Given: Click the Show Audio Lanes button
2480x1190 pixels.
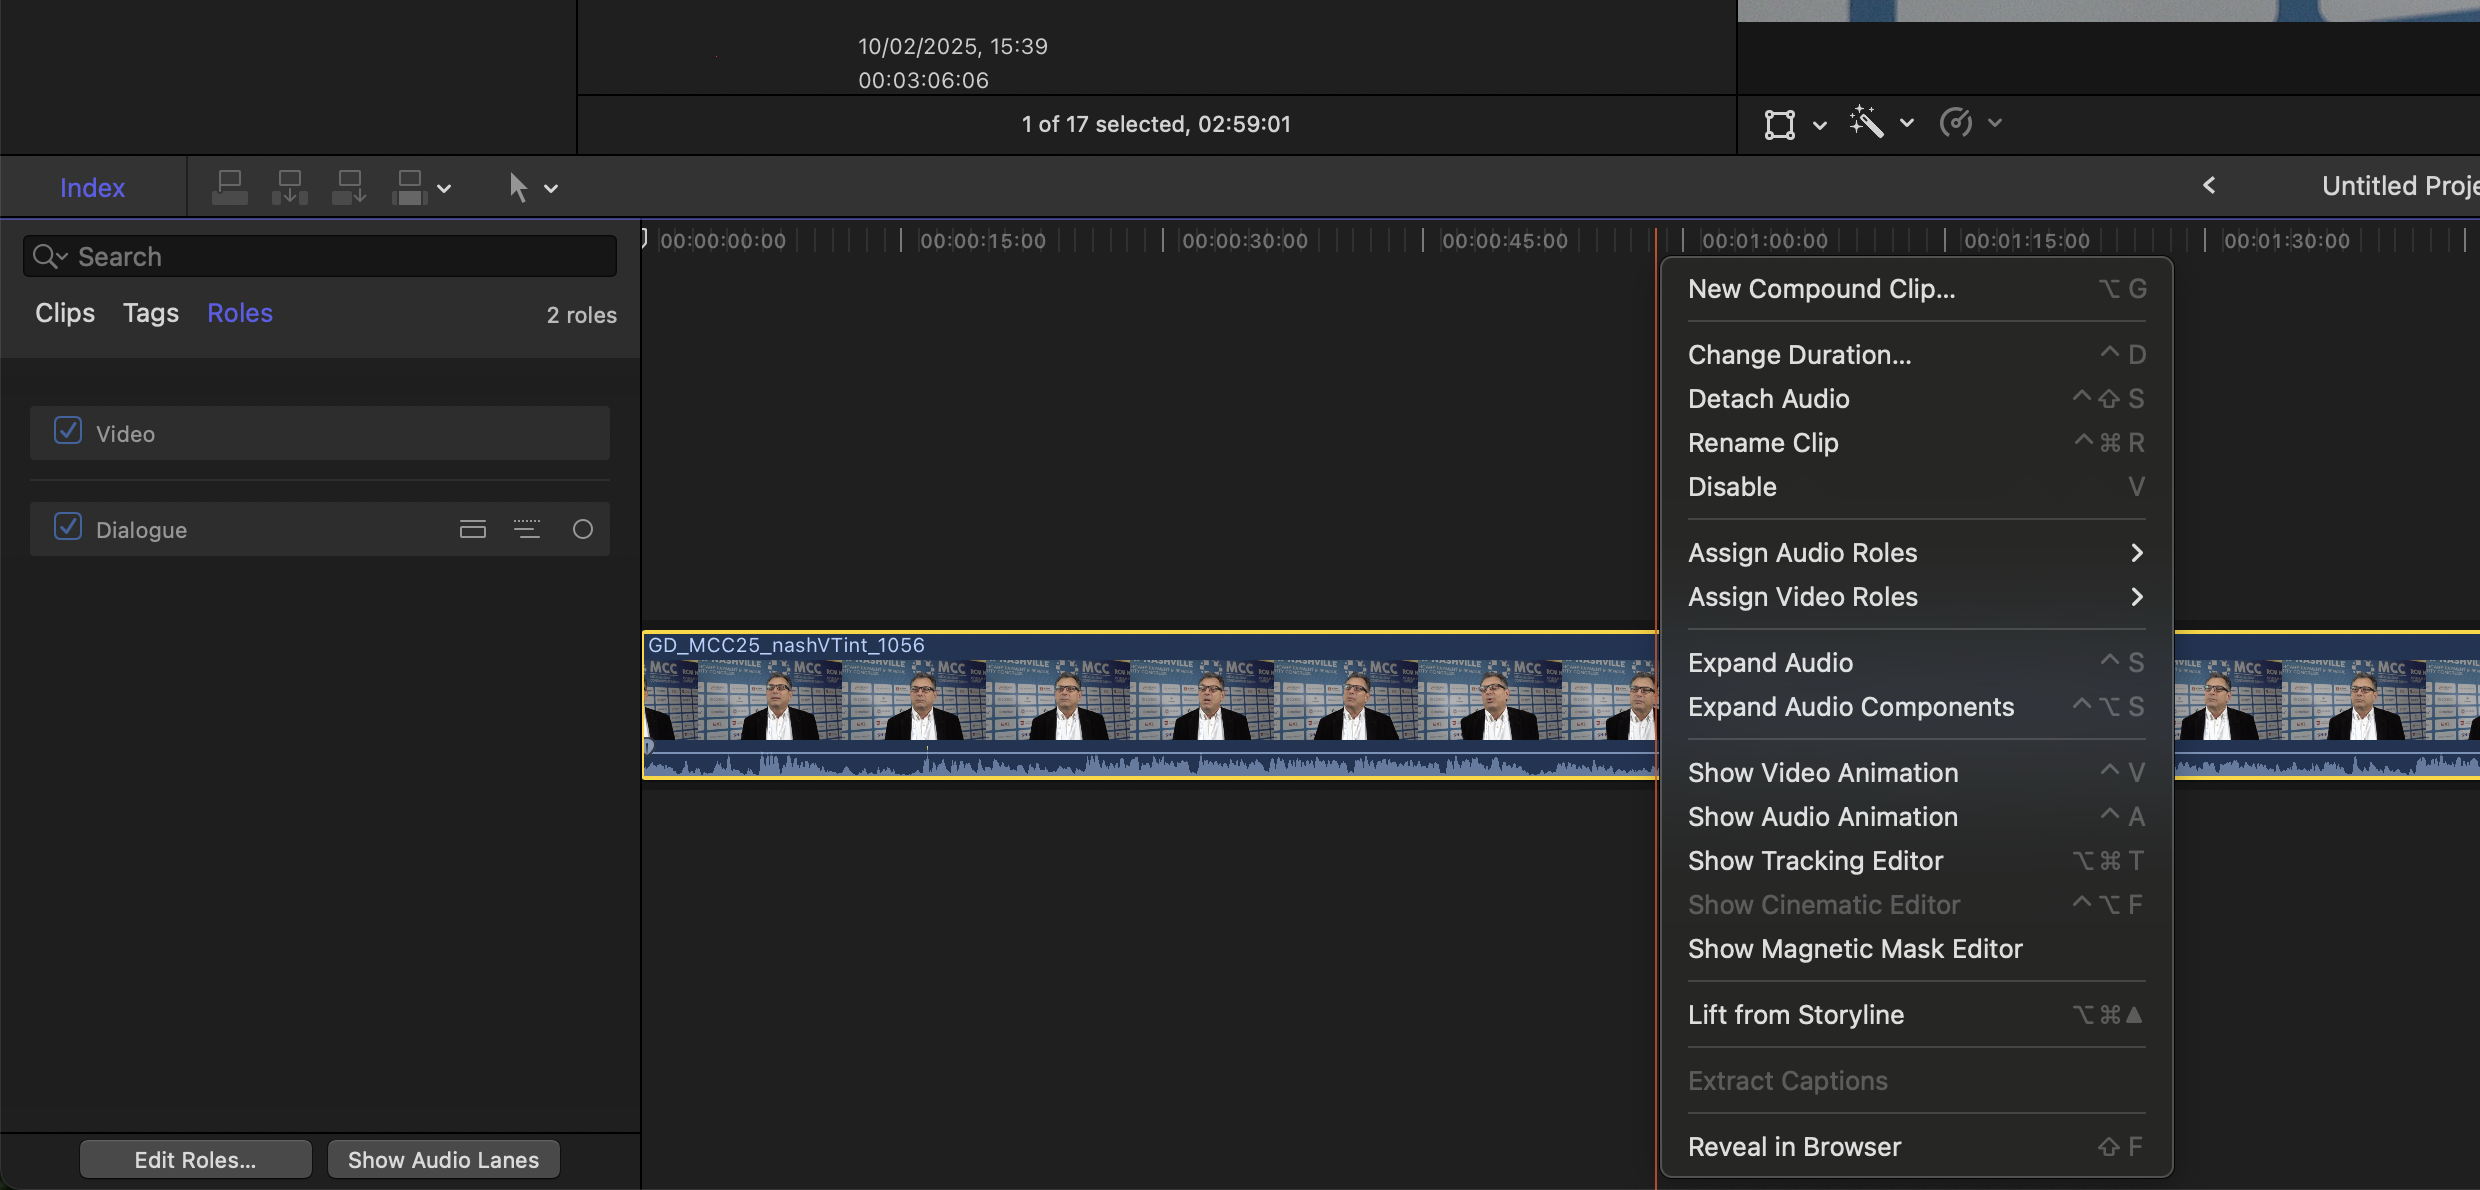Looking at the screenshot, I should (443, 1160).
